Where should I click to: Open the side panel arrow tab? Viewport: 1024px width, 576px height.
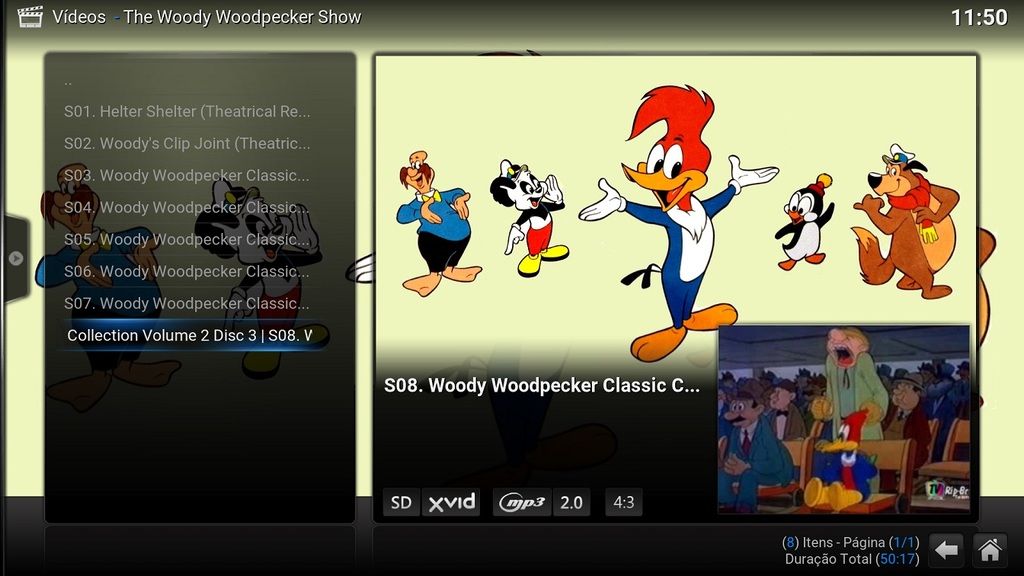pyautogui.click(x=14, y=259)
